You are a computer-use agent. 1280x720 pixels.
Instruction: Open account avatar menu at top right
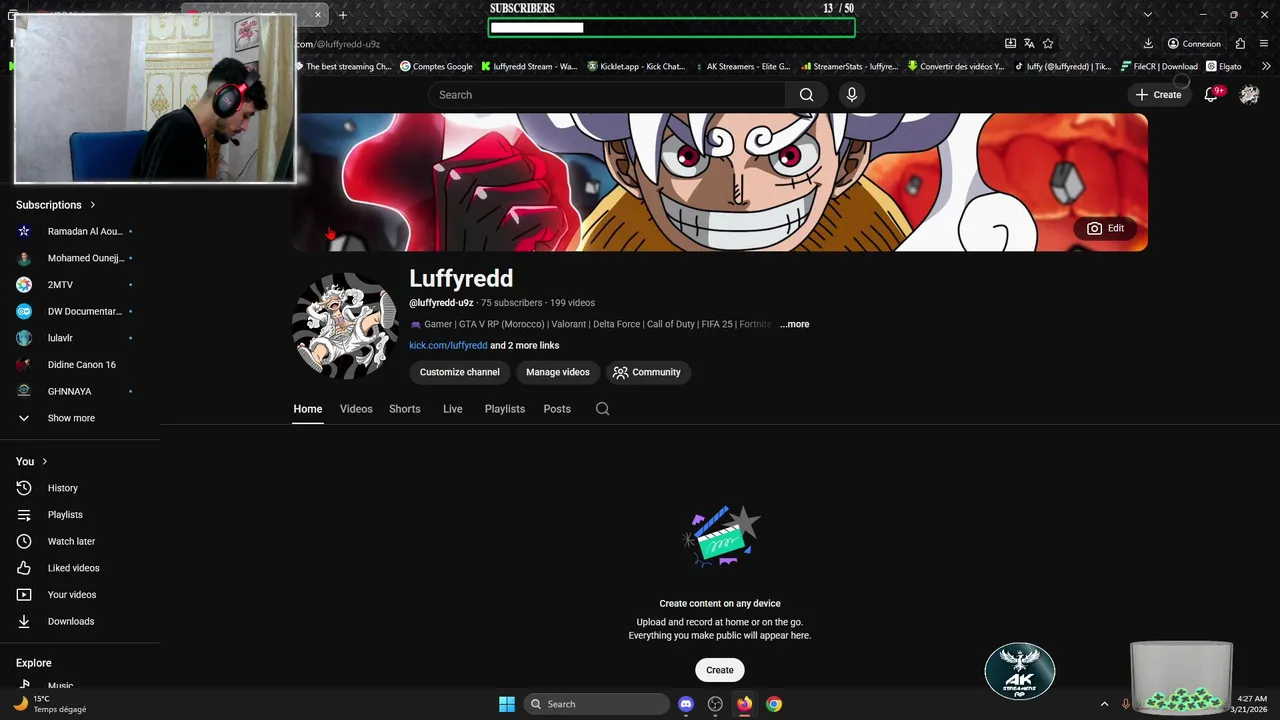point(1249,95)
